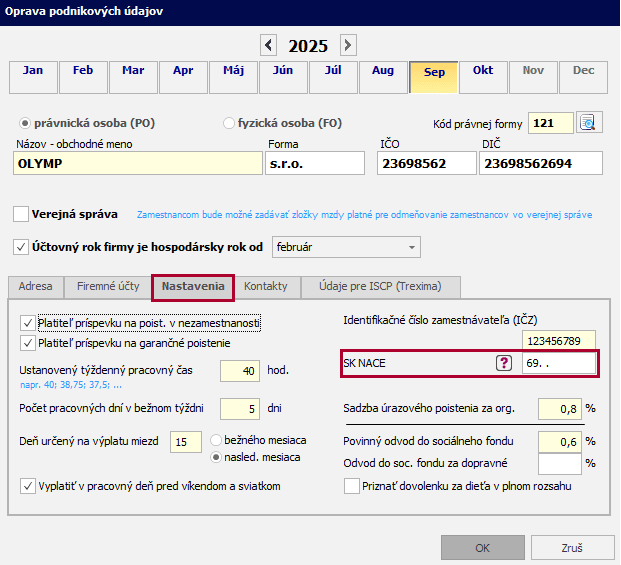Select the Okt month tab
621x565 pixels.
click(x=483, y=76)
